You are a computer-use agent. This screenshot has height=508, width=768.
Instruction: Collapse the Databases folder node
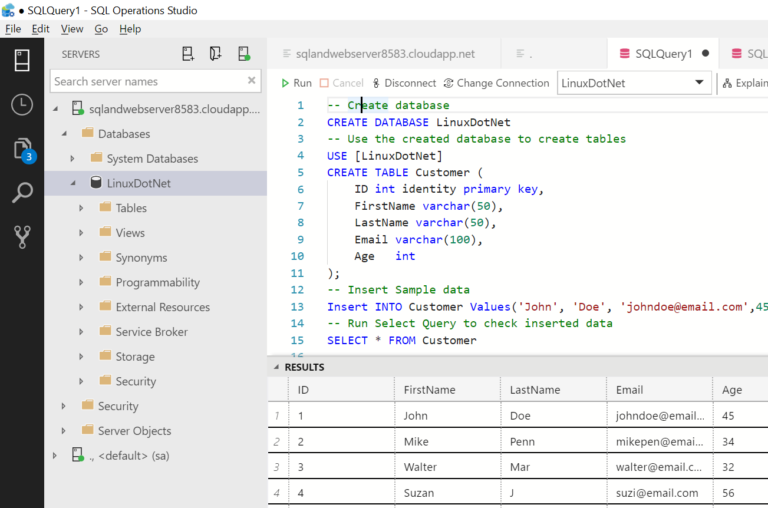pos(64,134)
